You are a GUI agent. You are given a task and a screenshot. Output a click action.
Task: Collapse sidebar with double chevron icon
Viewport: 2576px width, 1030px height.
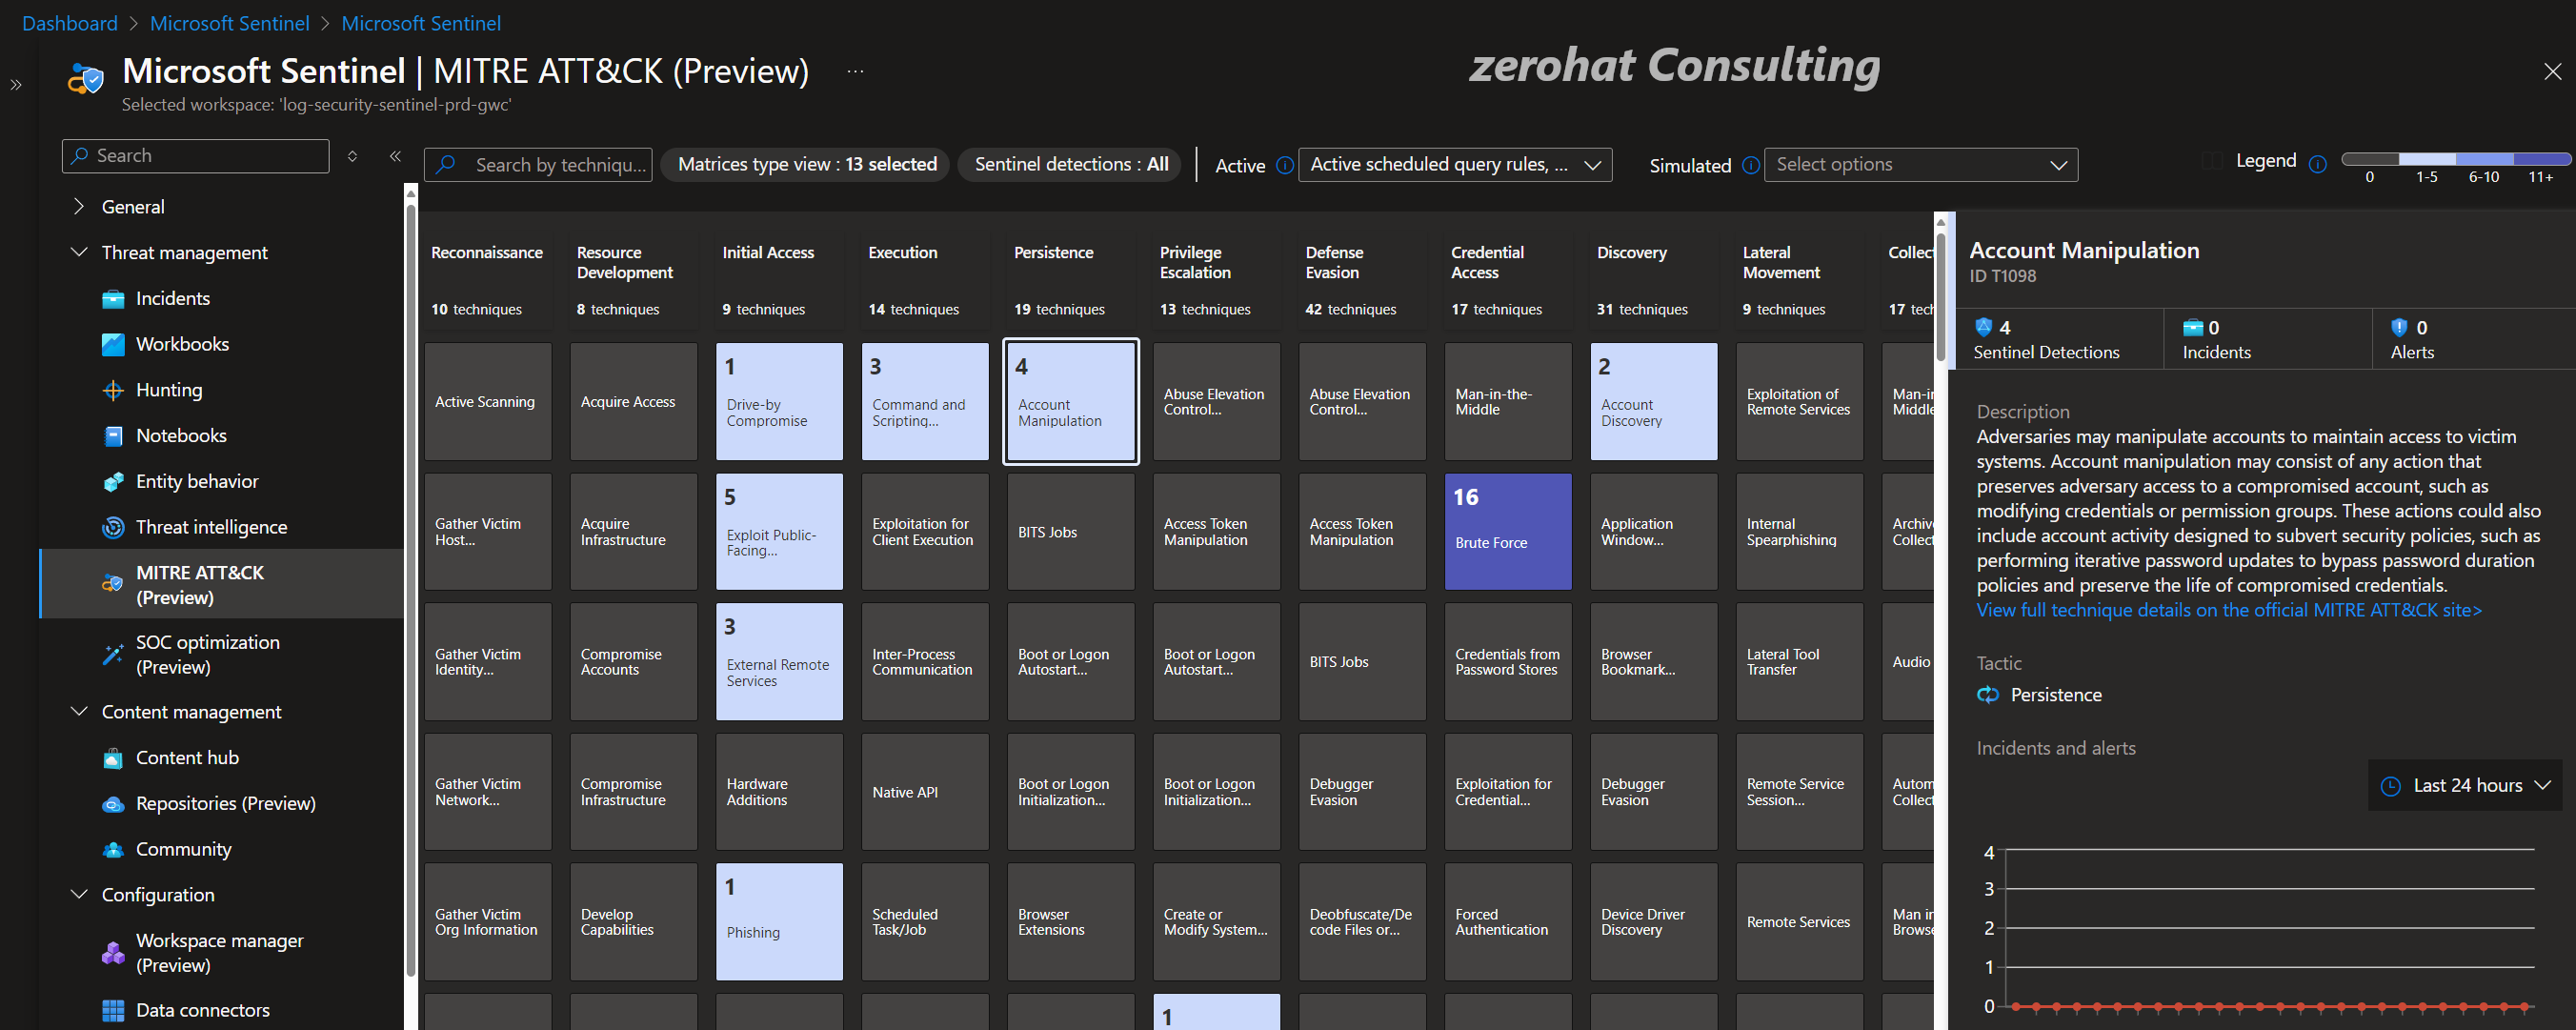tap(395, 156)
